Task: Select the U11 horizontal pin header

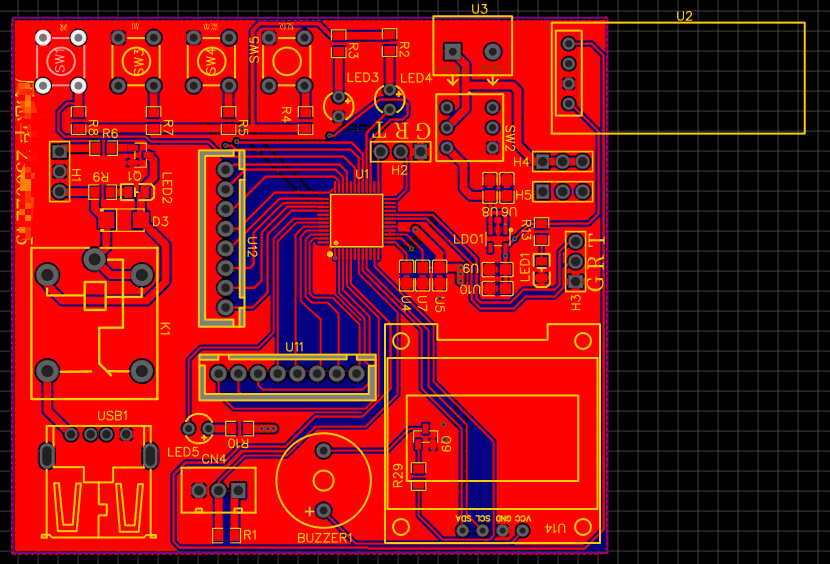Action: click(287, 377)
